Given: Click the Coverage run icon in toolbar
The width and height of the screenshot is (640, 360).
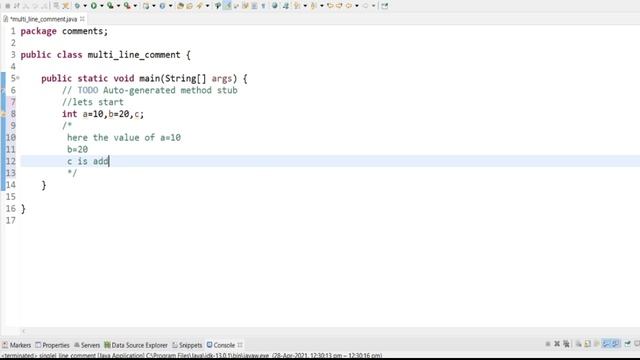Looking at the screenshot, I should (x=110, y=6).
